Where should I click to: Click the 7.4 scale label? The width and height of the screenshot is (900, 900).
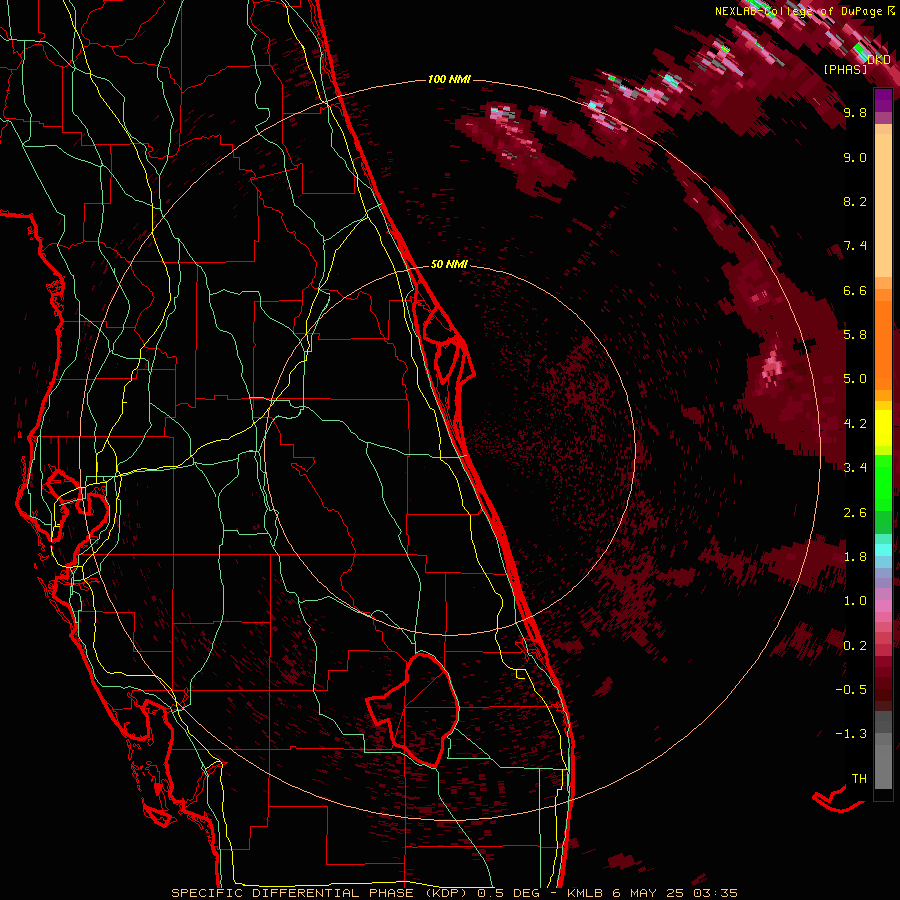pyautogui.click(x=855, y=246)
